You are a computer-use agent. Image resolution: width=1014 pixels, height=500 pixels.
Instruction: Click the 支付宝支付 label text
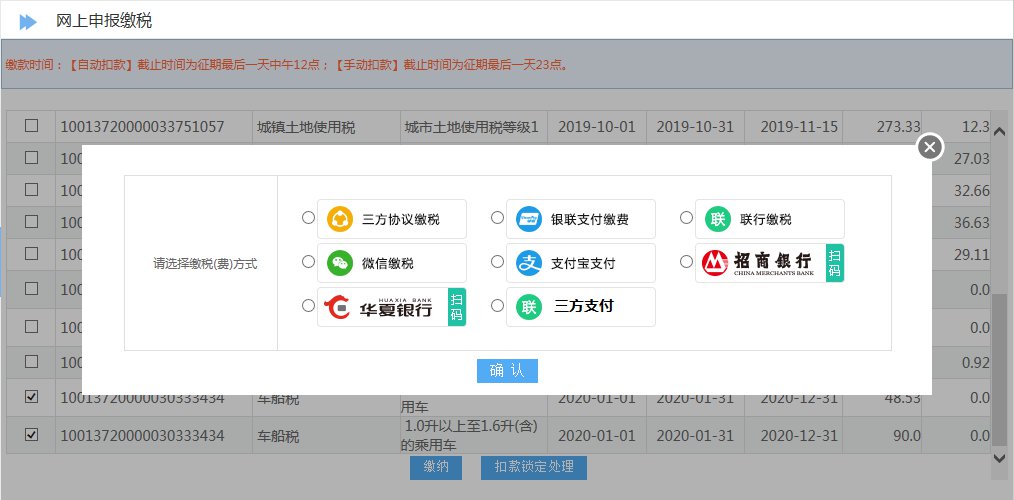583,264
